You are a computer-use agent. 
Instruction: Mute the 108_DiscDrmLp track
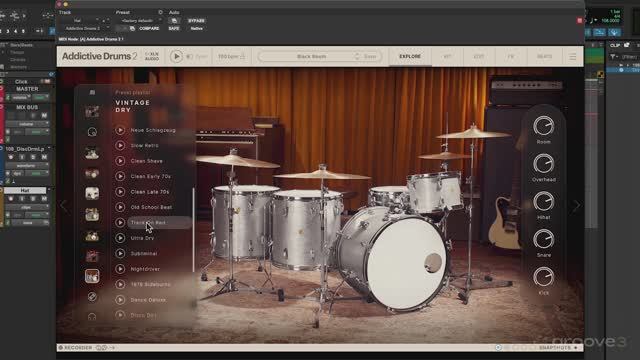(44, 157)
